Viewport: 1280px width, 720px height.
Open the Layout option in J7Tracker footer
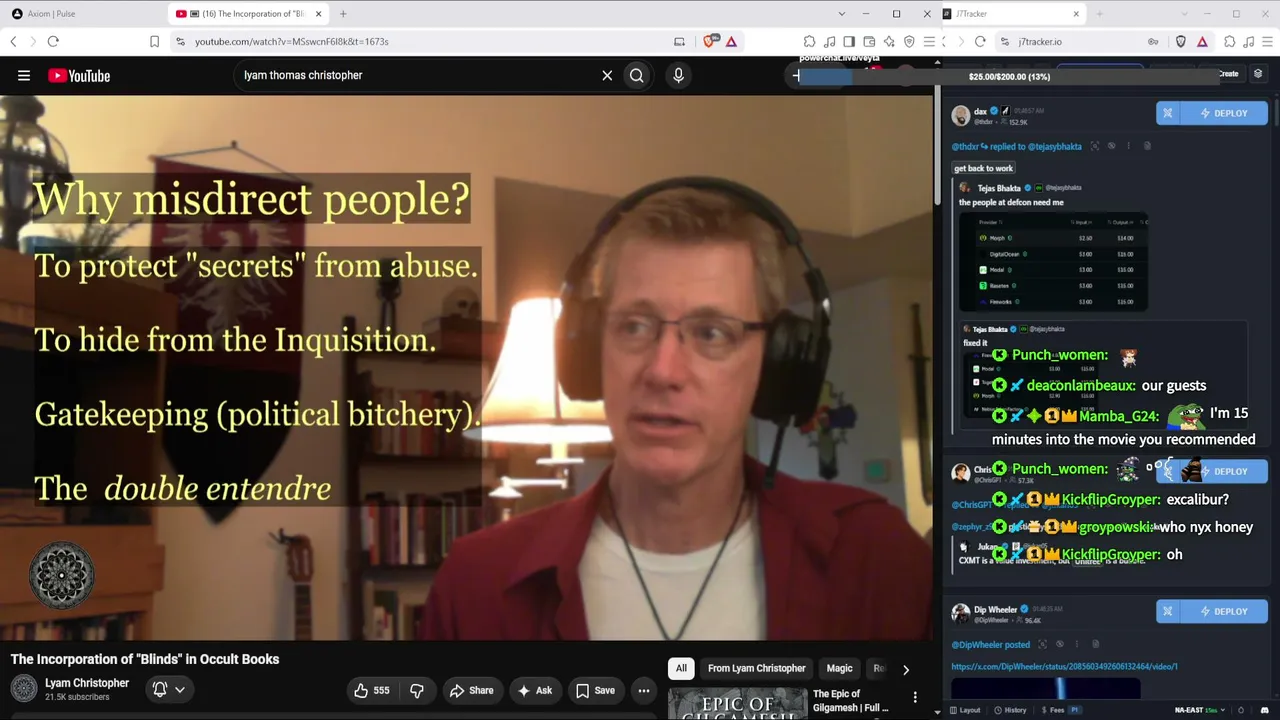pyautogui.click(x=965, y=710)
